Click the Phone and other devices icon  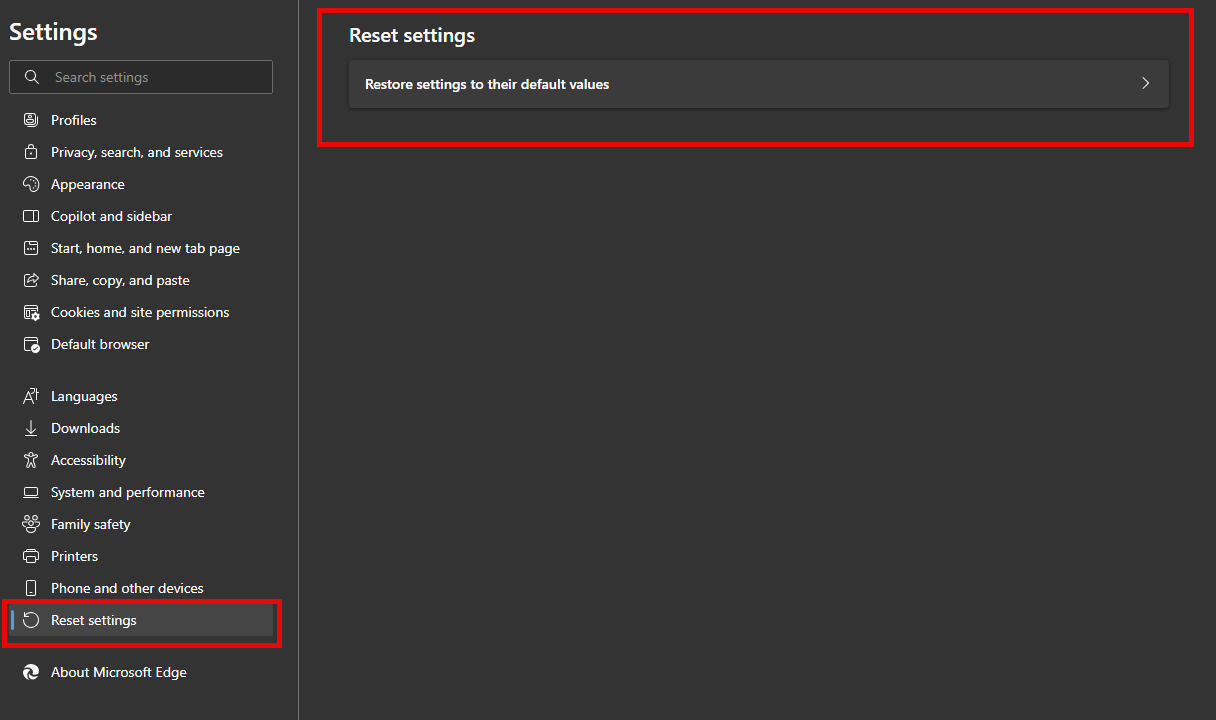click(x=31, y=588)
